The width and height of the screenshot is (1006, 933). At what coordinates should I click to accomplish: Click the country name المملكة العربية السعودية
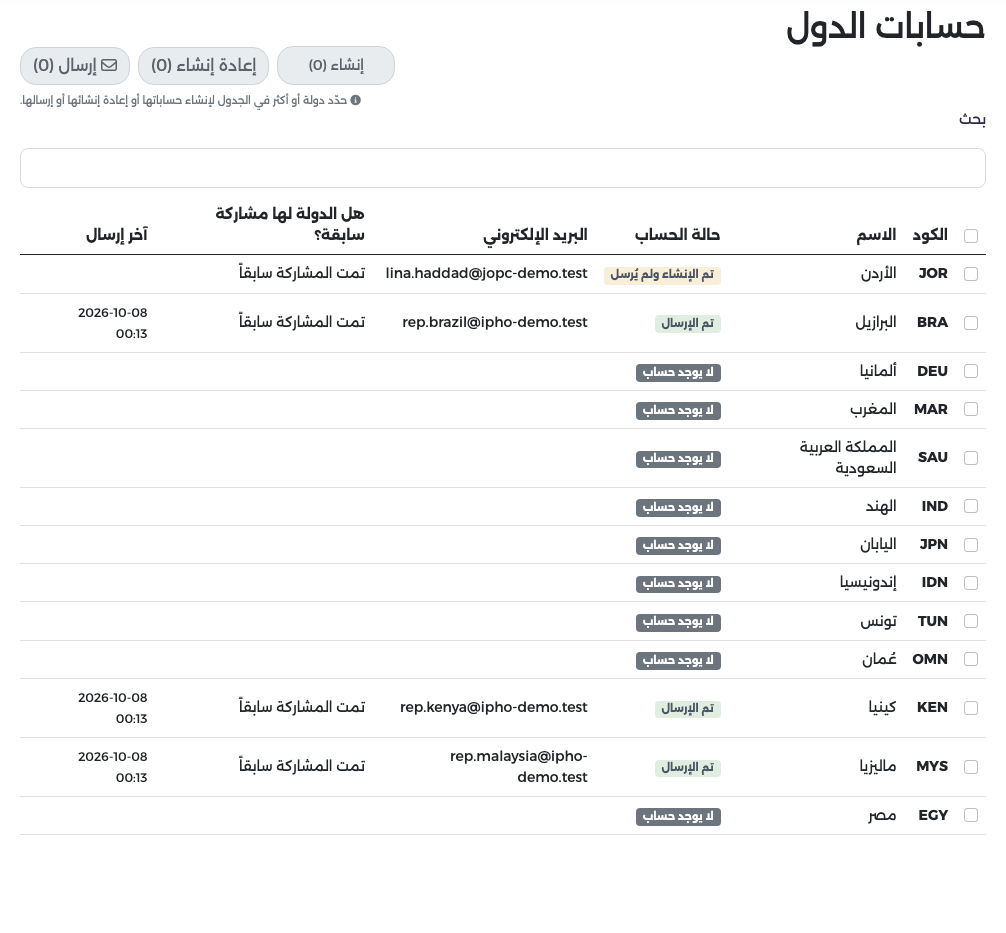point(848,457)
